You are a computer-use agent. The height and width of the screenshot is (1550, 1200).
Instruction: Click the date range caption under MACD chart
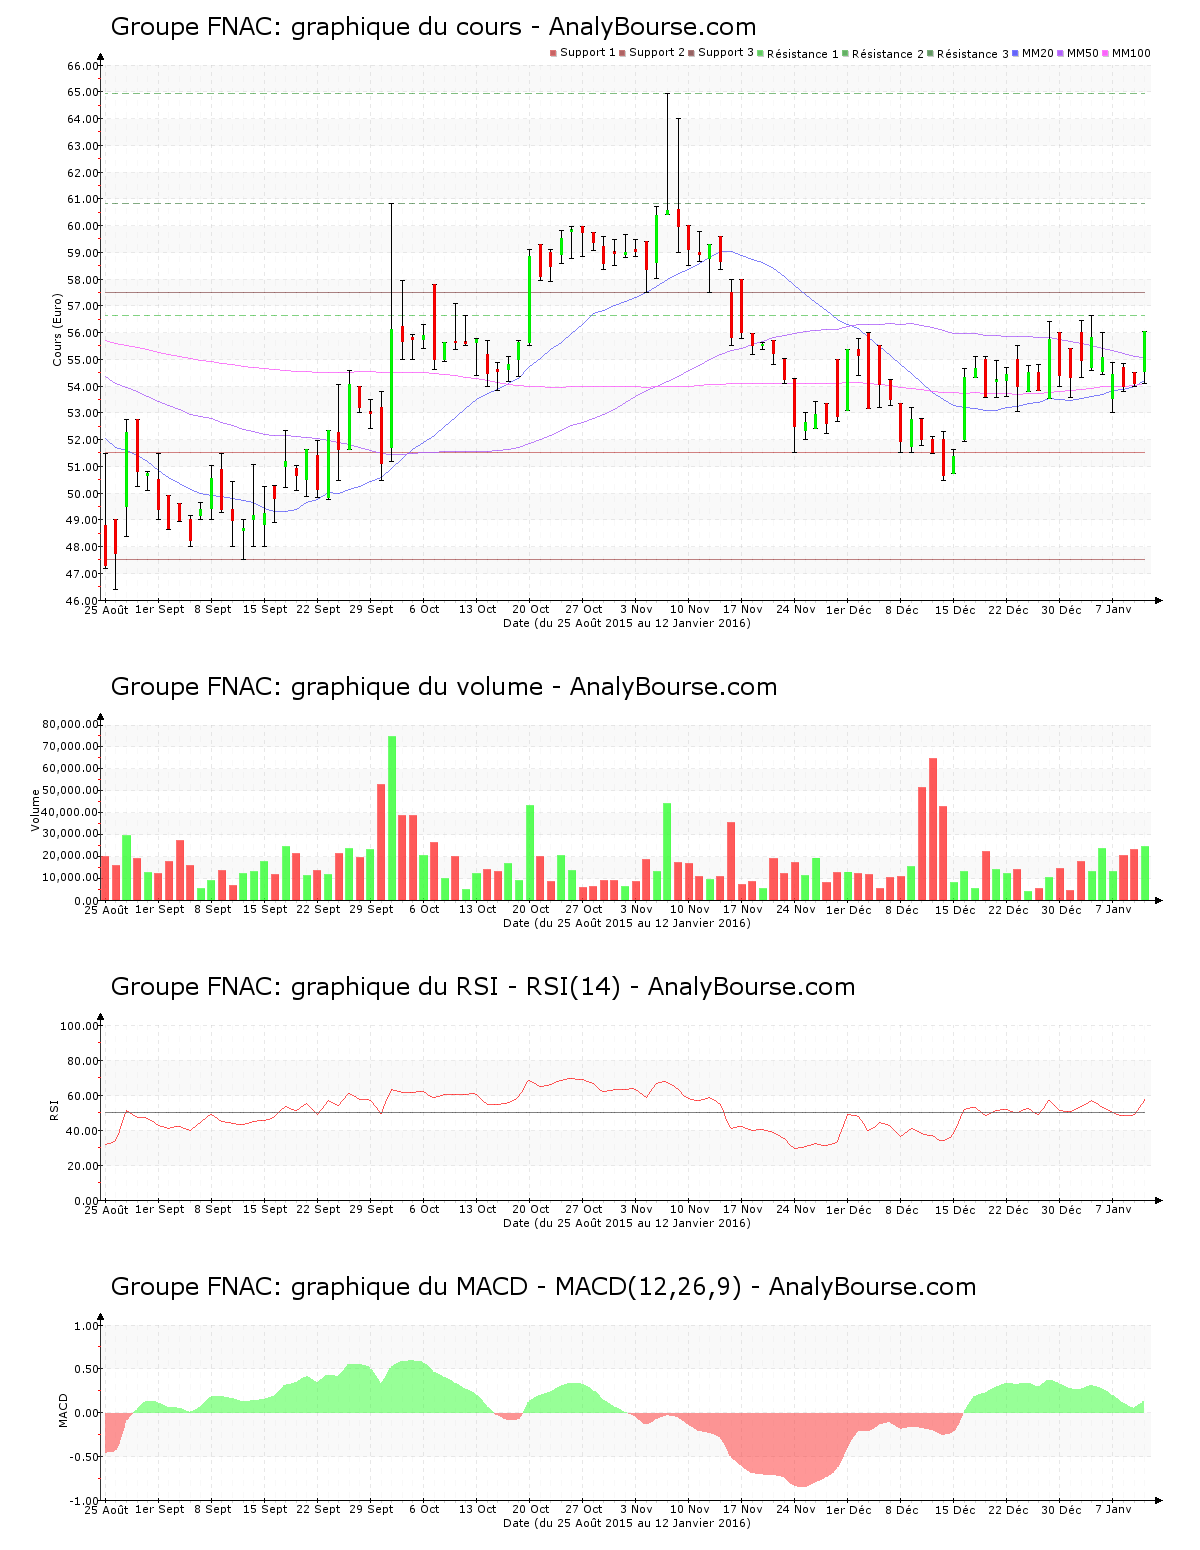[627, 1523]
